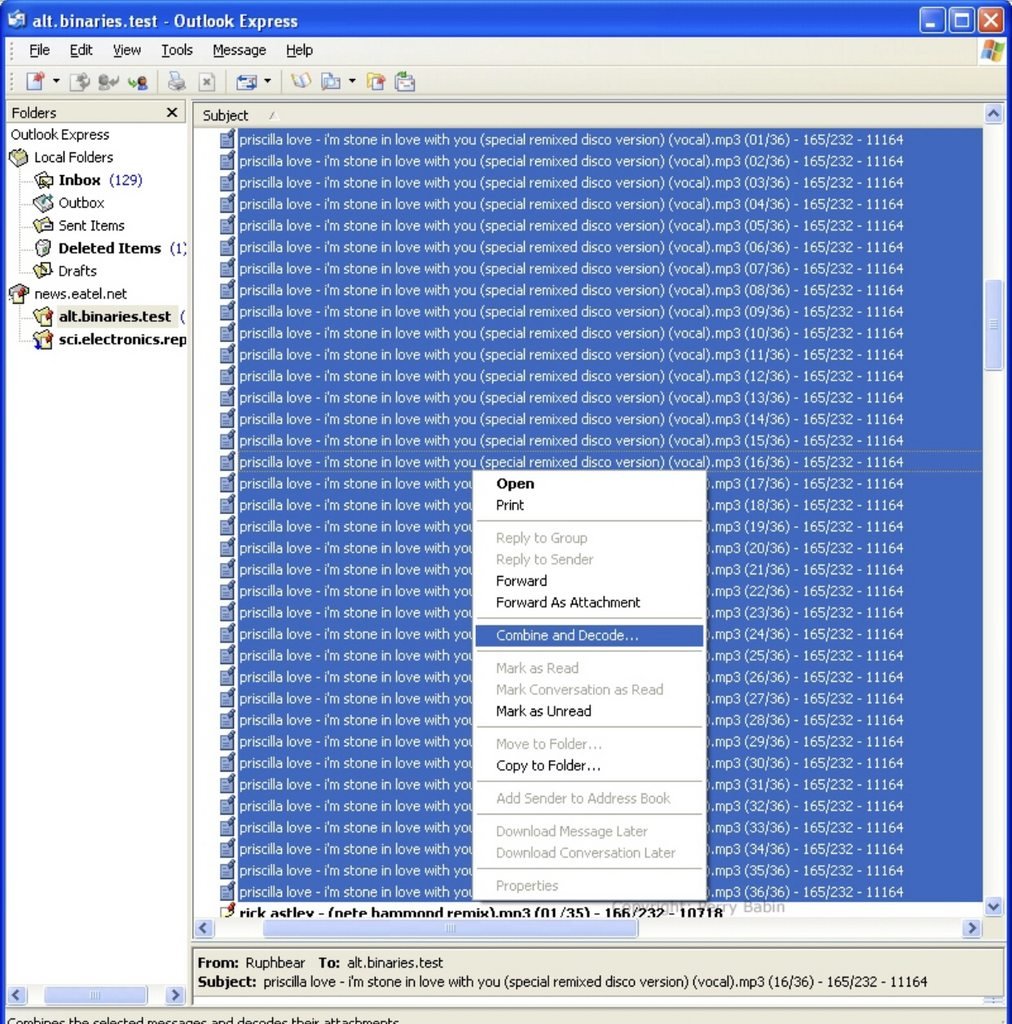Open the Addresses book toolbar icon

300,82
